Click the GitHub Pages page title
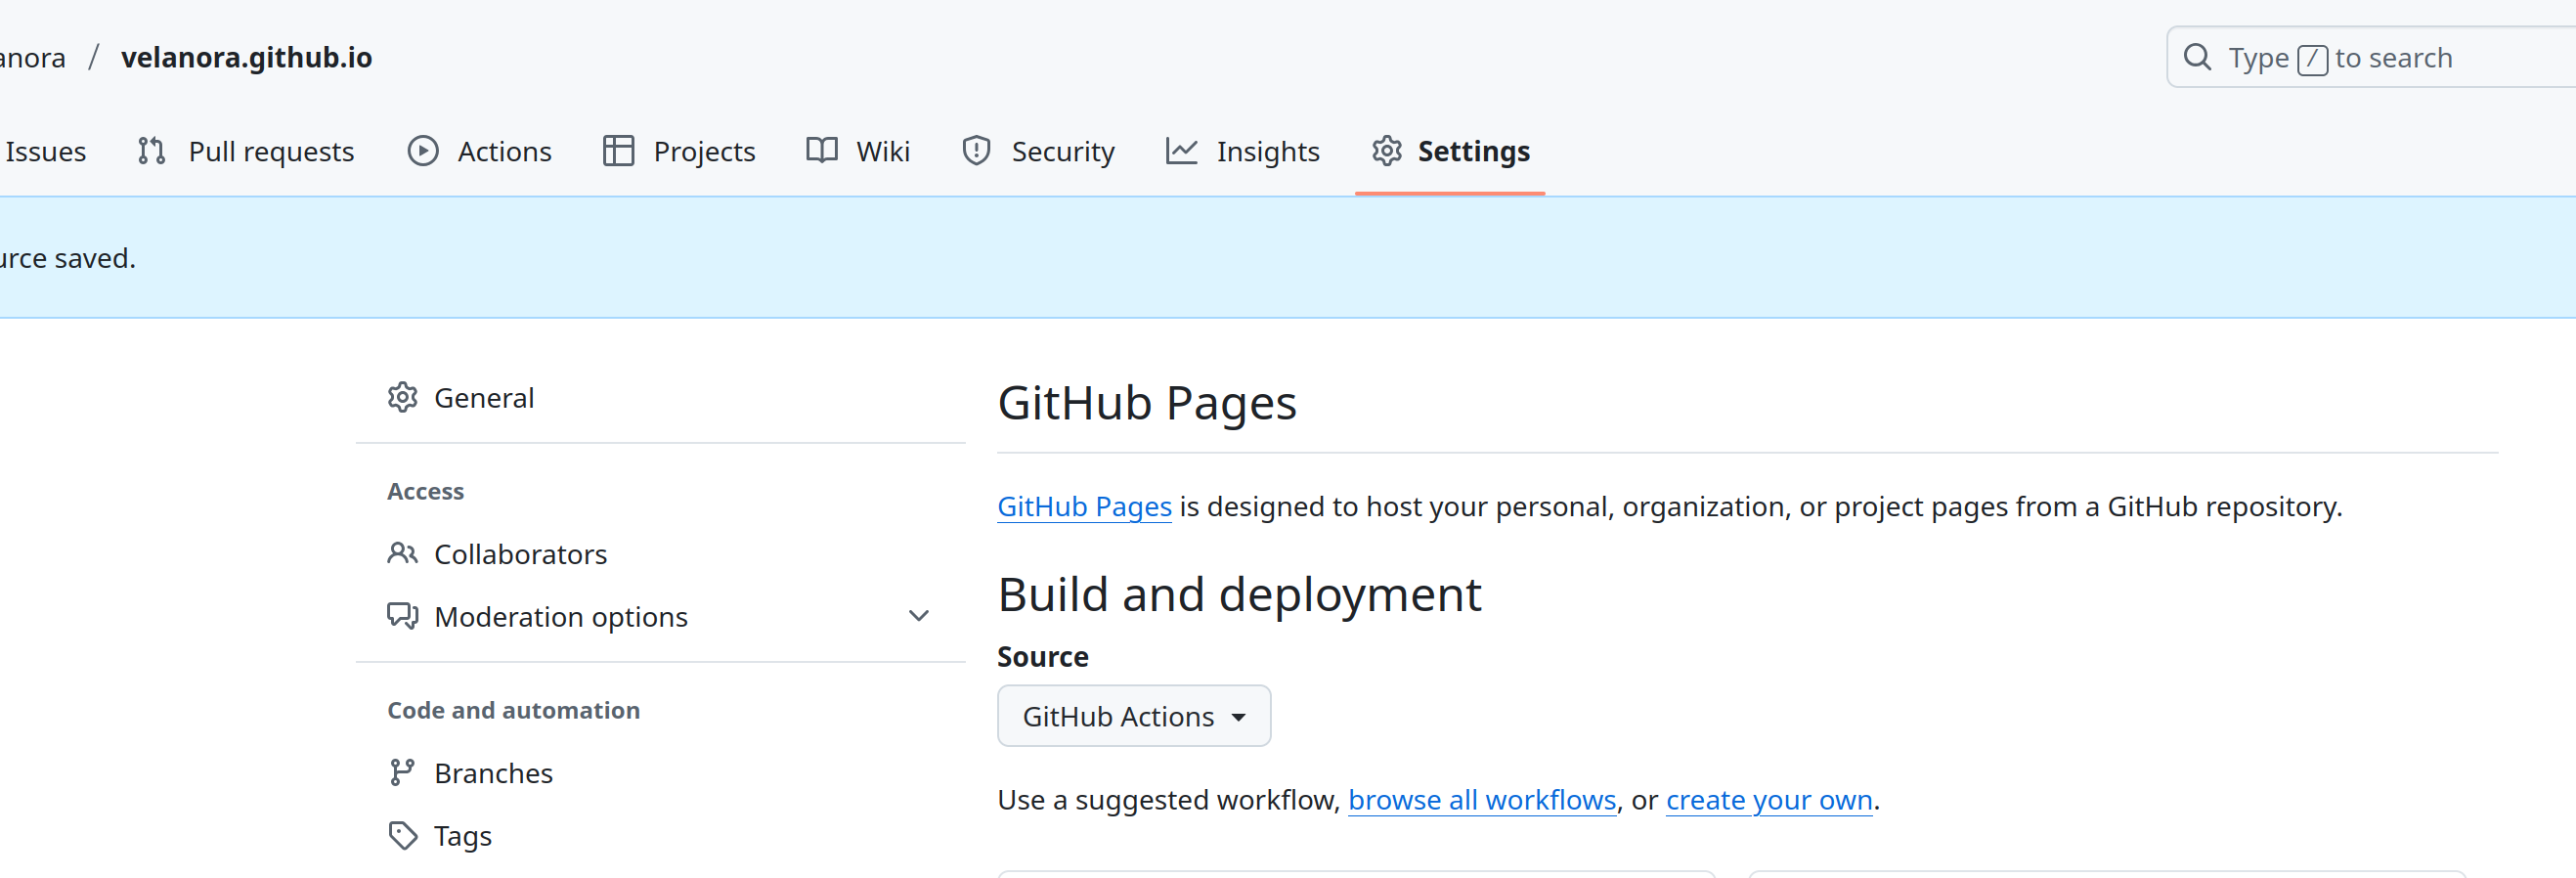Viewport: 2576px width, 878px height. click(x=1146, y=403)
